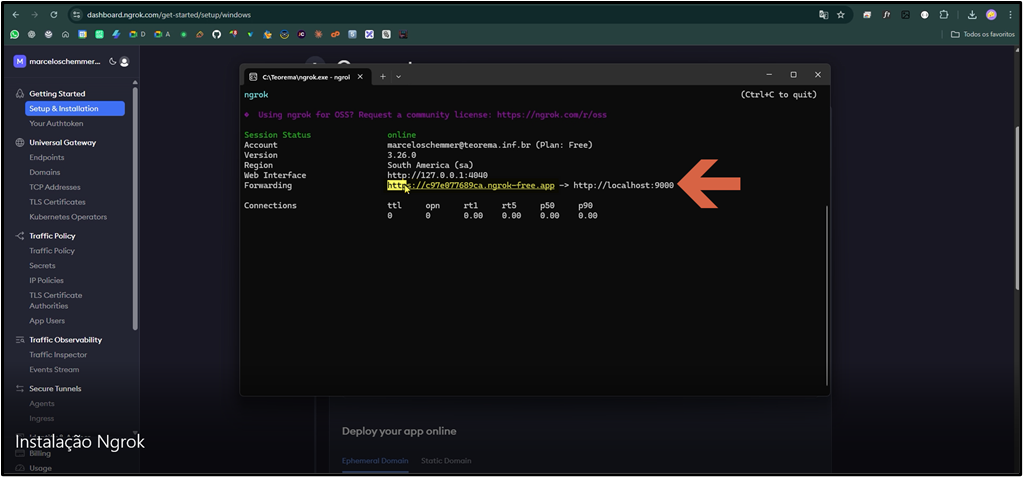
Task: Open the terminal profiles dropdown arrow
Action: 399,76
